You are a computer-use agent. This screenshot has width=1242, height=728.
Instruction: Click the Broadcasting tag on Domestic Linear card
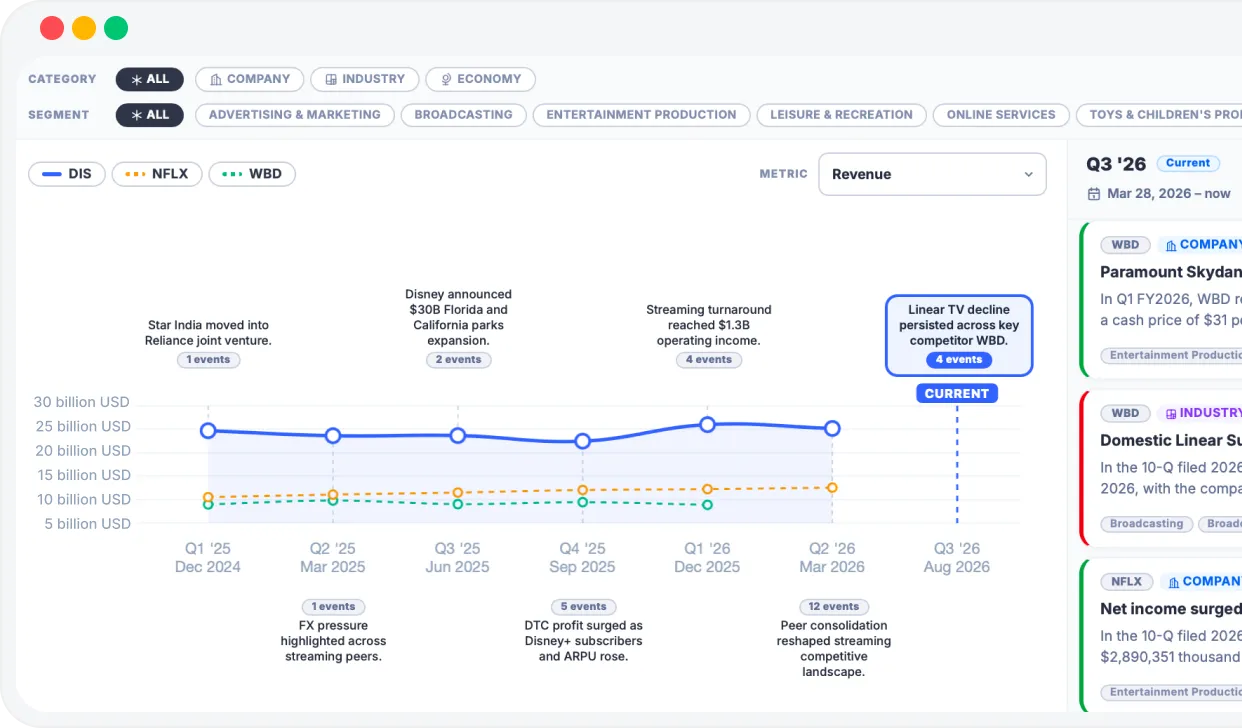pos(1146,524)
